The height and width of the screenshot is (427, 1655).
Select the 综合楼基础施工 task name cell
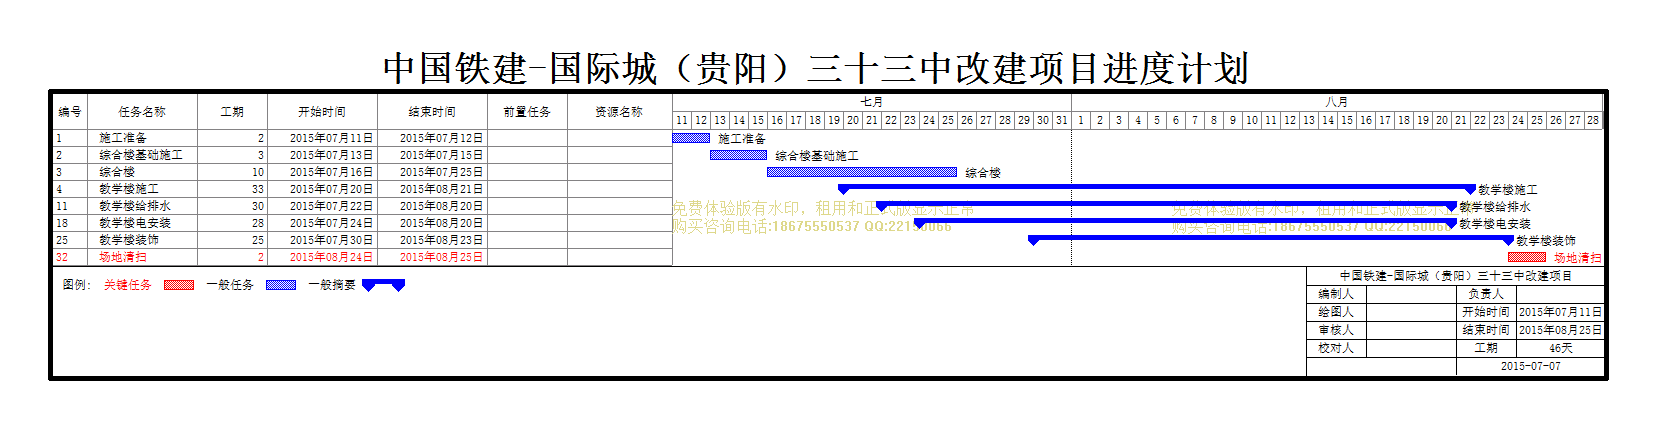click(x=142, y=155)
